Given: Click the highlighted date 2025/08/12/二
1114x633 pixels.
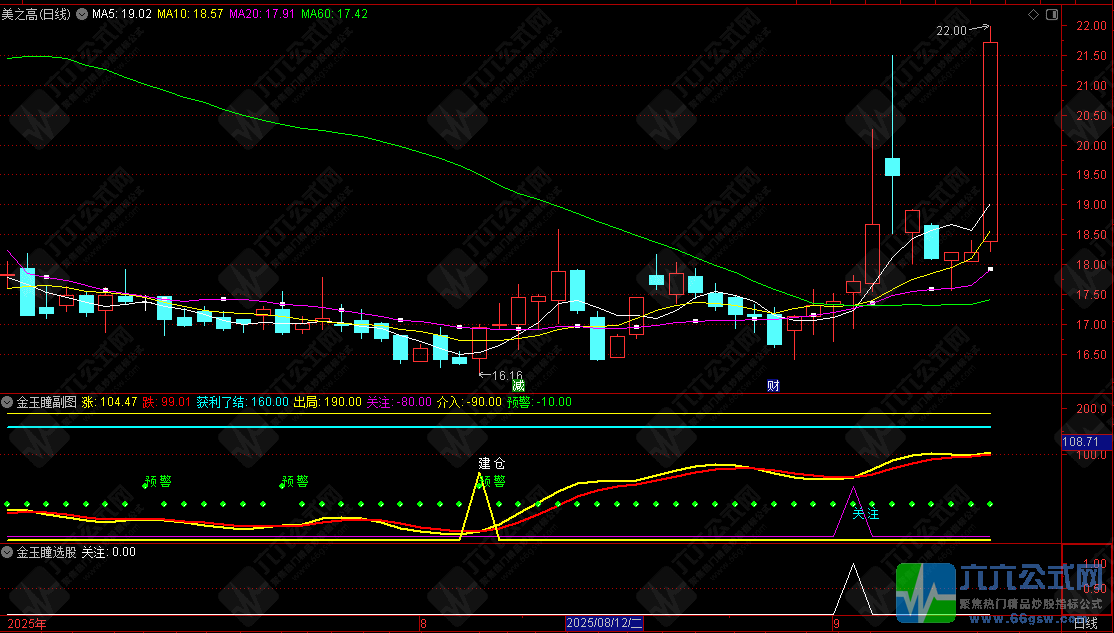Looking at the screenshot, I should point(605,624).
